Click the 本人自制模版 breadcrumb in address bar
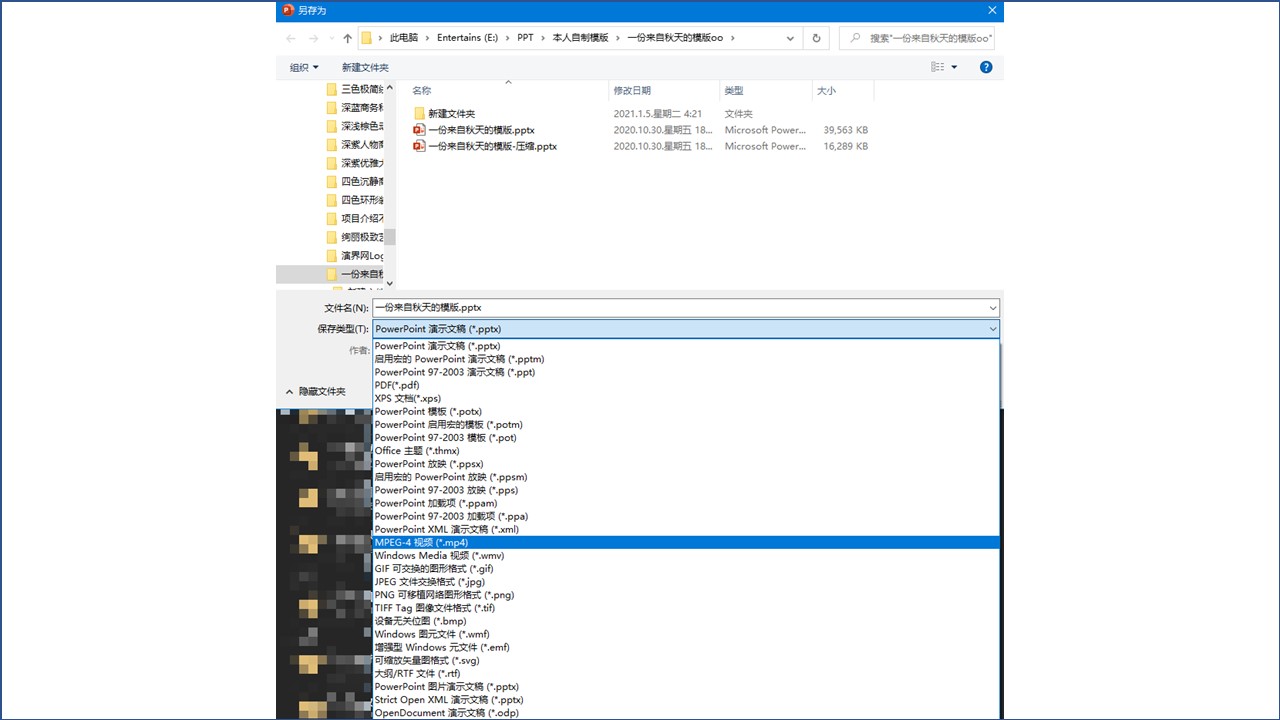Viewport: 1280px width, 720px height. (580, 38)
